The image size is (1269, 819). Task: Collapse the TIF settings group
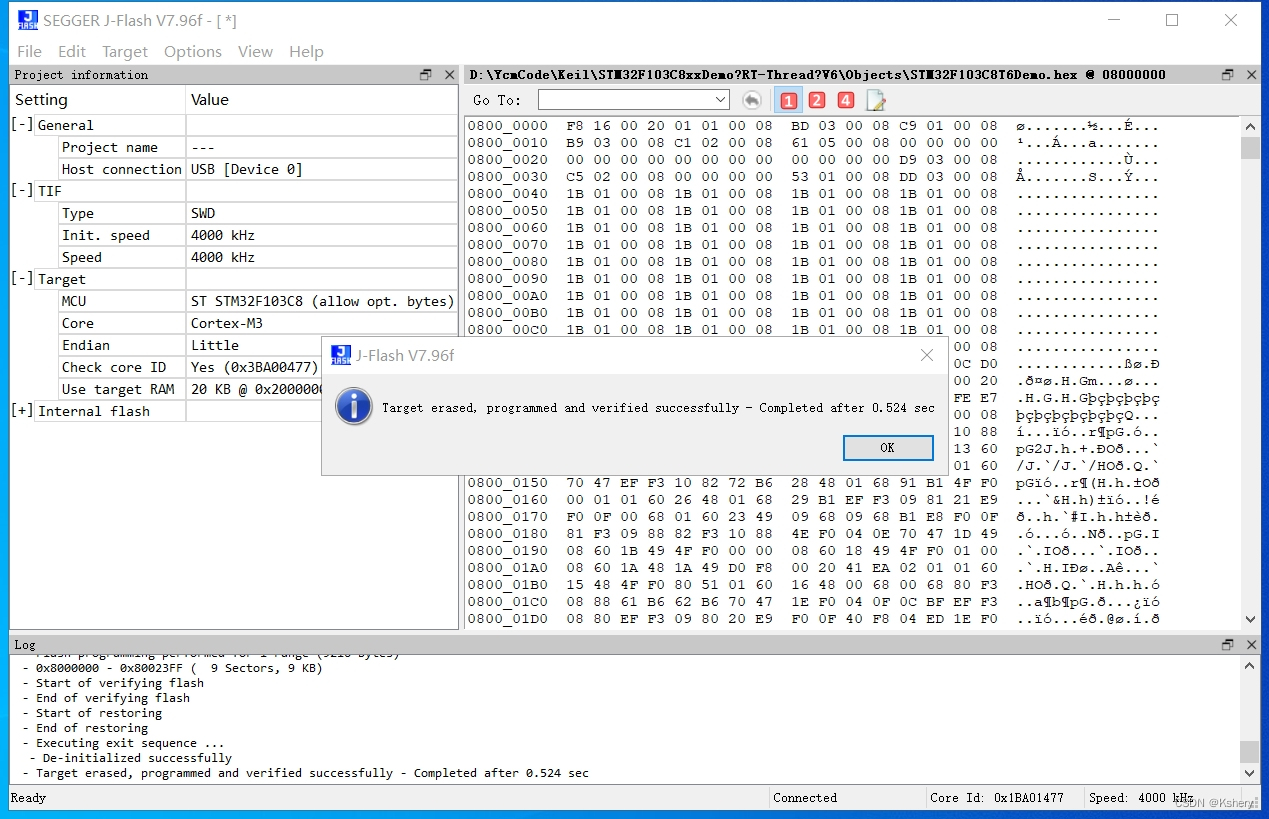click(22, 191)
